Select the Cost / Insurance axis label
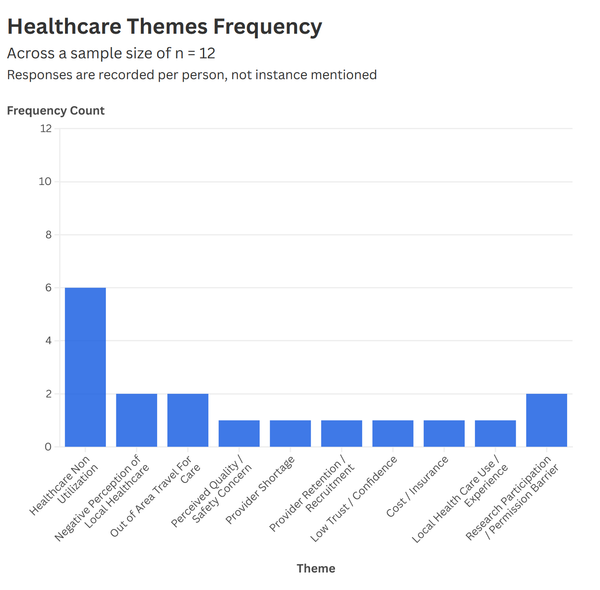Viewport: 600px width, 590px height. (x=417, y=486)
